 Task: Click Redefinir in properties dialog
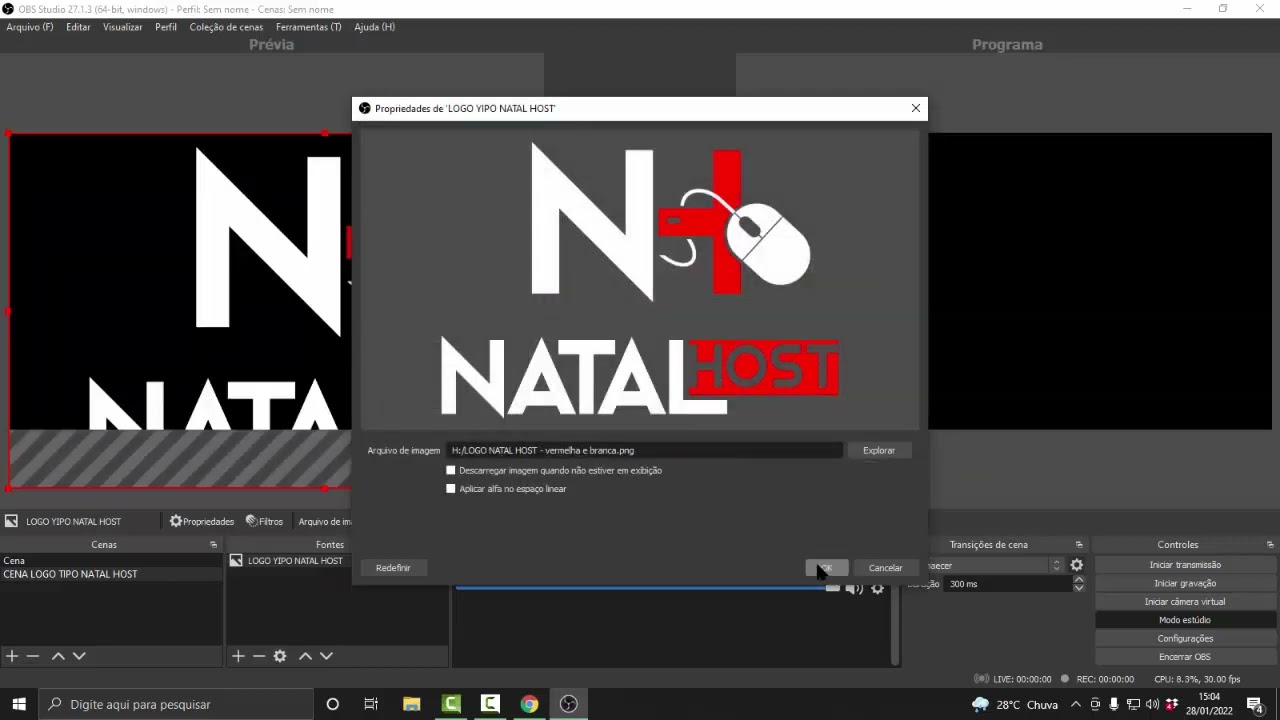click(393, 568)
